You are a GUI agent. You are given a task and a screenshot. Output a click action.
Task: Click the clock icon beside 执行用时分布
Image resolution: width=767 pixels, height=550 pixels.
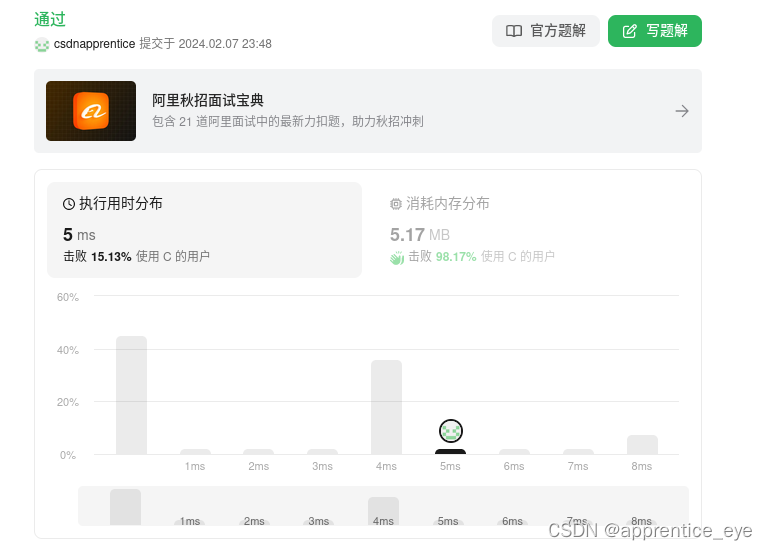pos(69,204)
